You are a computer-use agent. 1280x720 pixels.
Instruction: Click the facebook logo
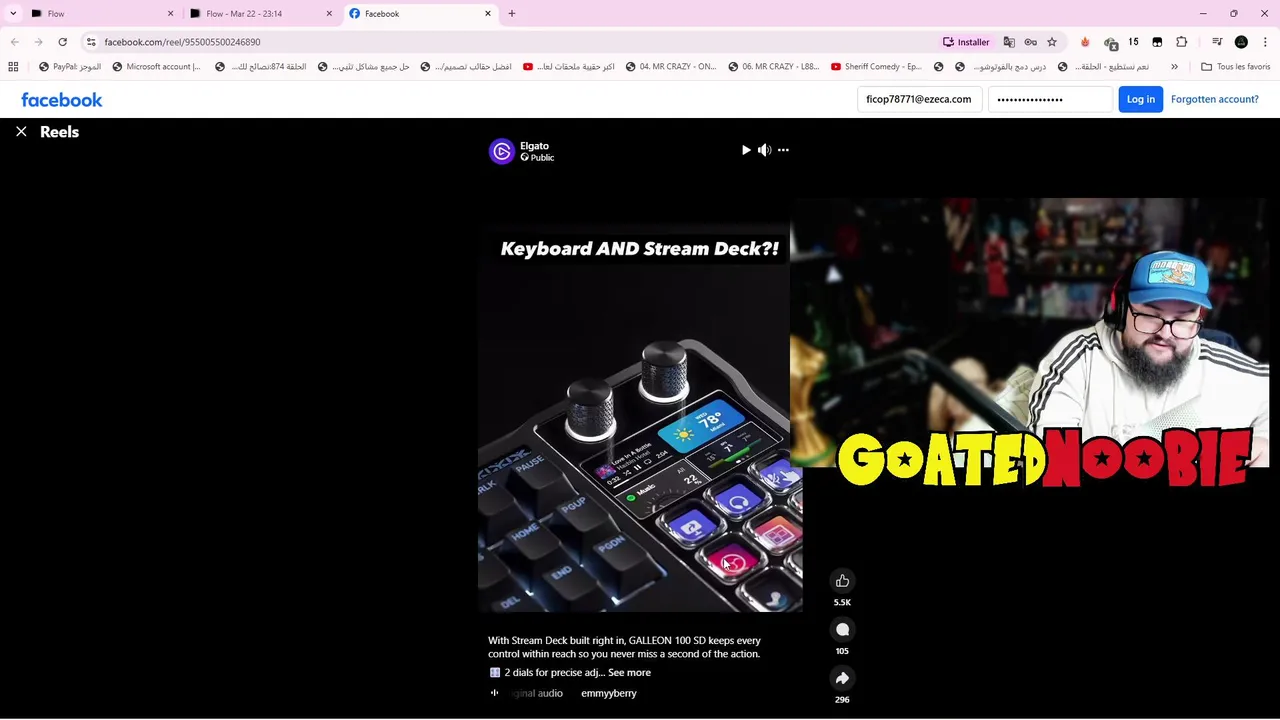click(62, 100)
